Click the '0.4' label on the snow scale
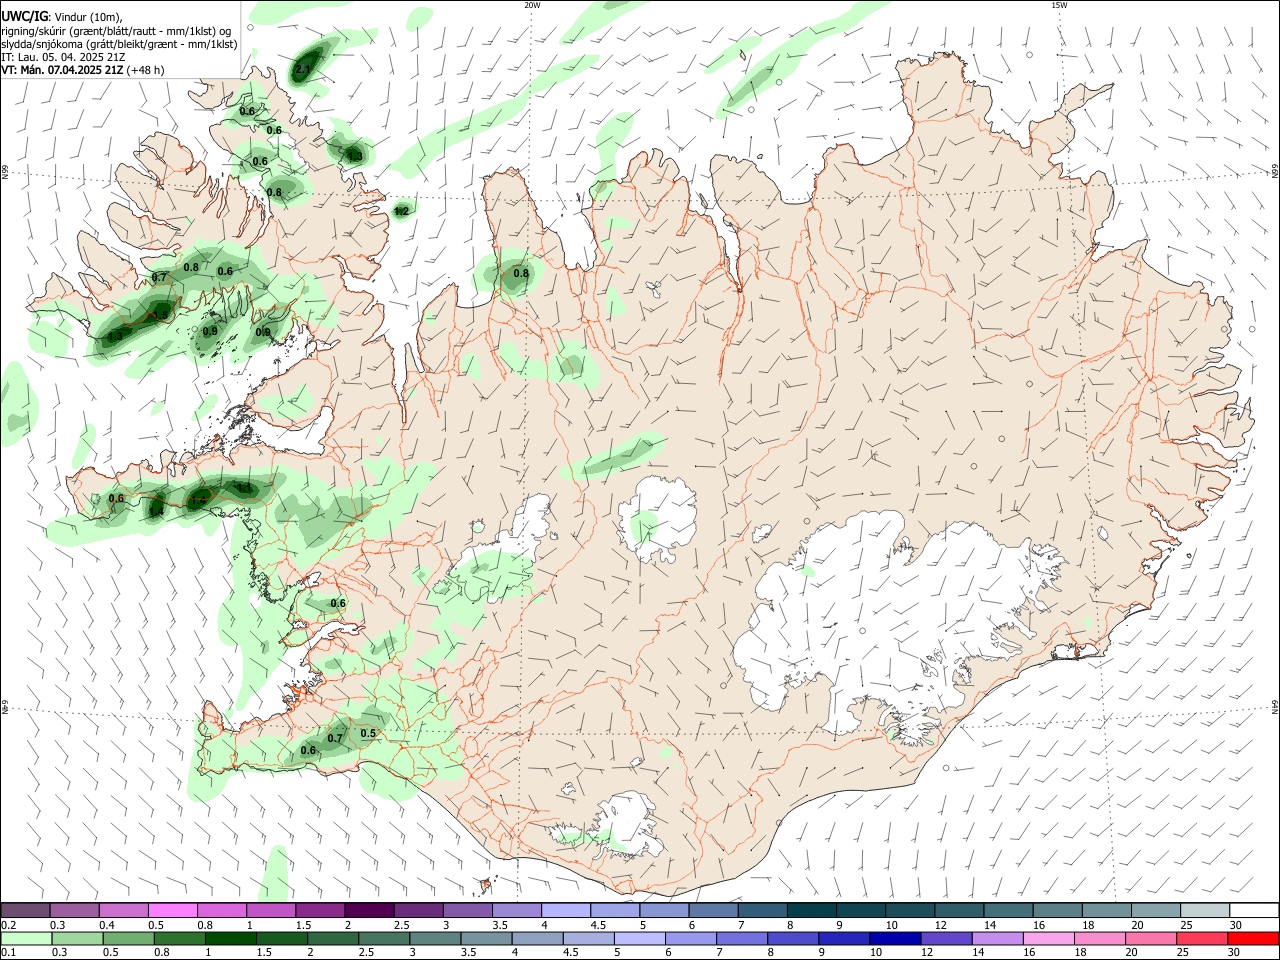Screen dimensions: 1280x960 (107, 925)
